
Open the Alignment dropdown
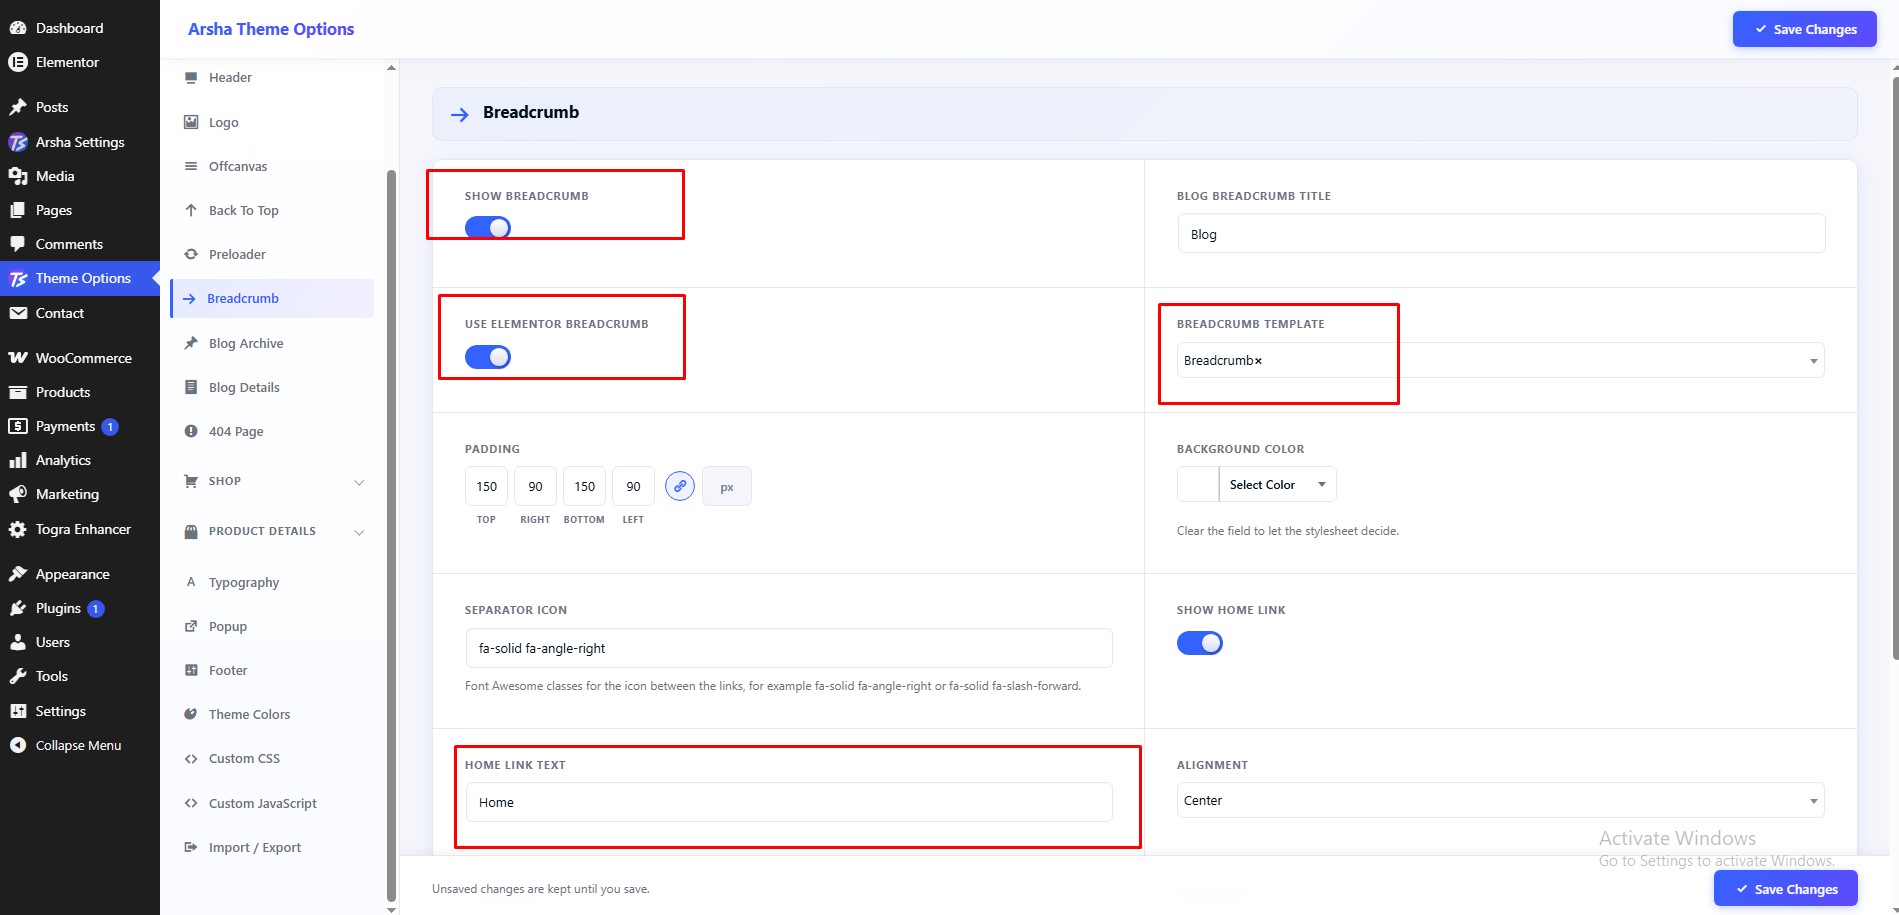tap(1501, 801)
